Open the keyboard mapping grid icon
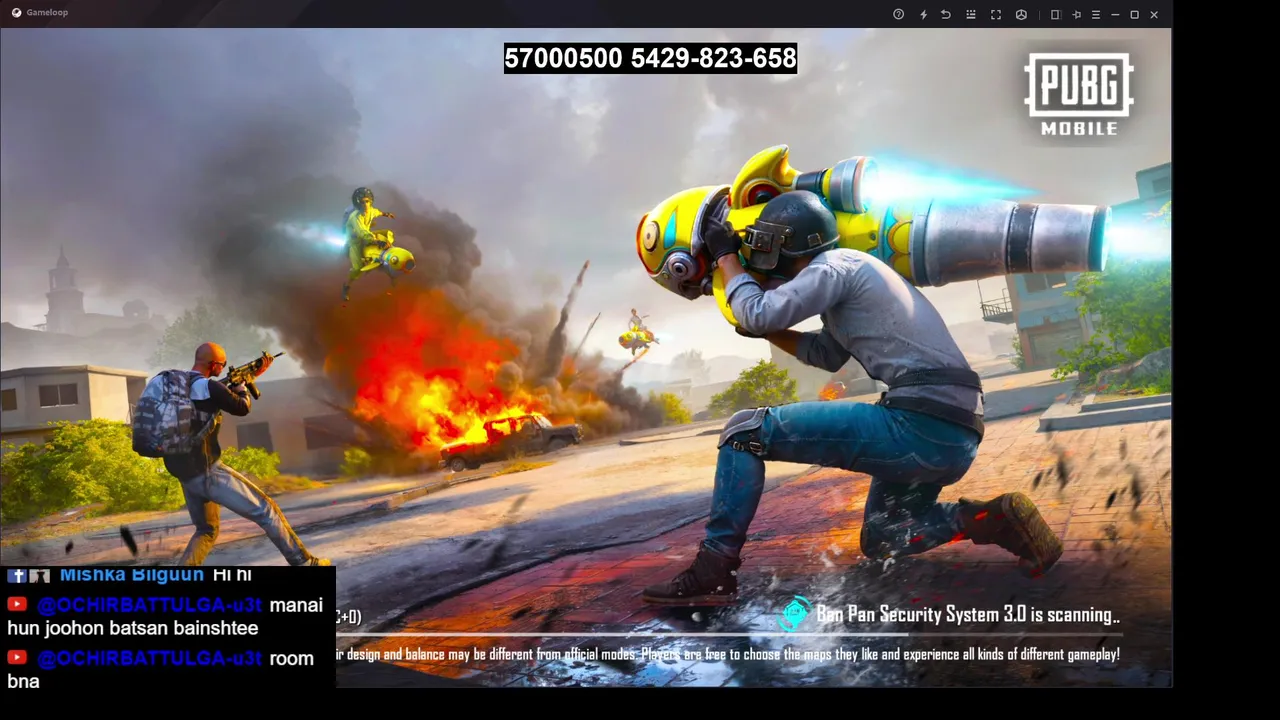This screenshot has width=1280, height=720. (x=971, y=14)
